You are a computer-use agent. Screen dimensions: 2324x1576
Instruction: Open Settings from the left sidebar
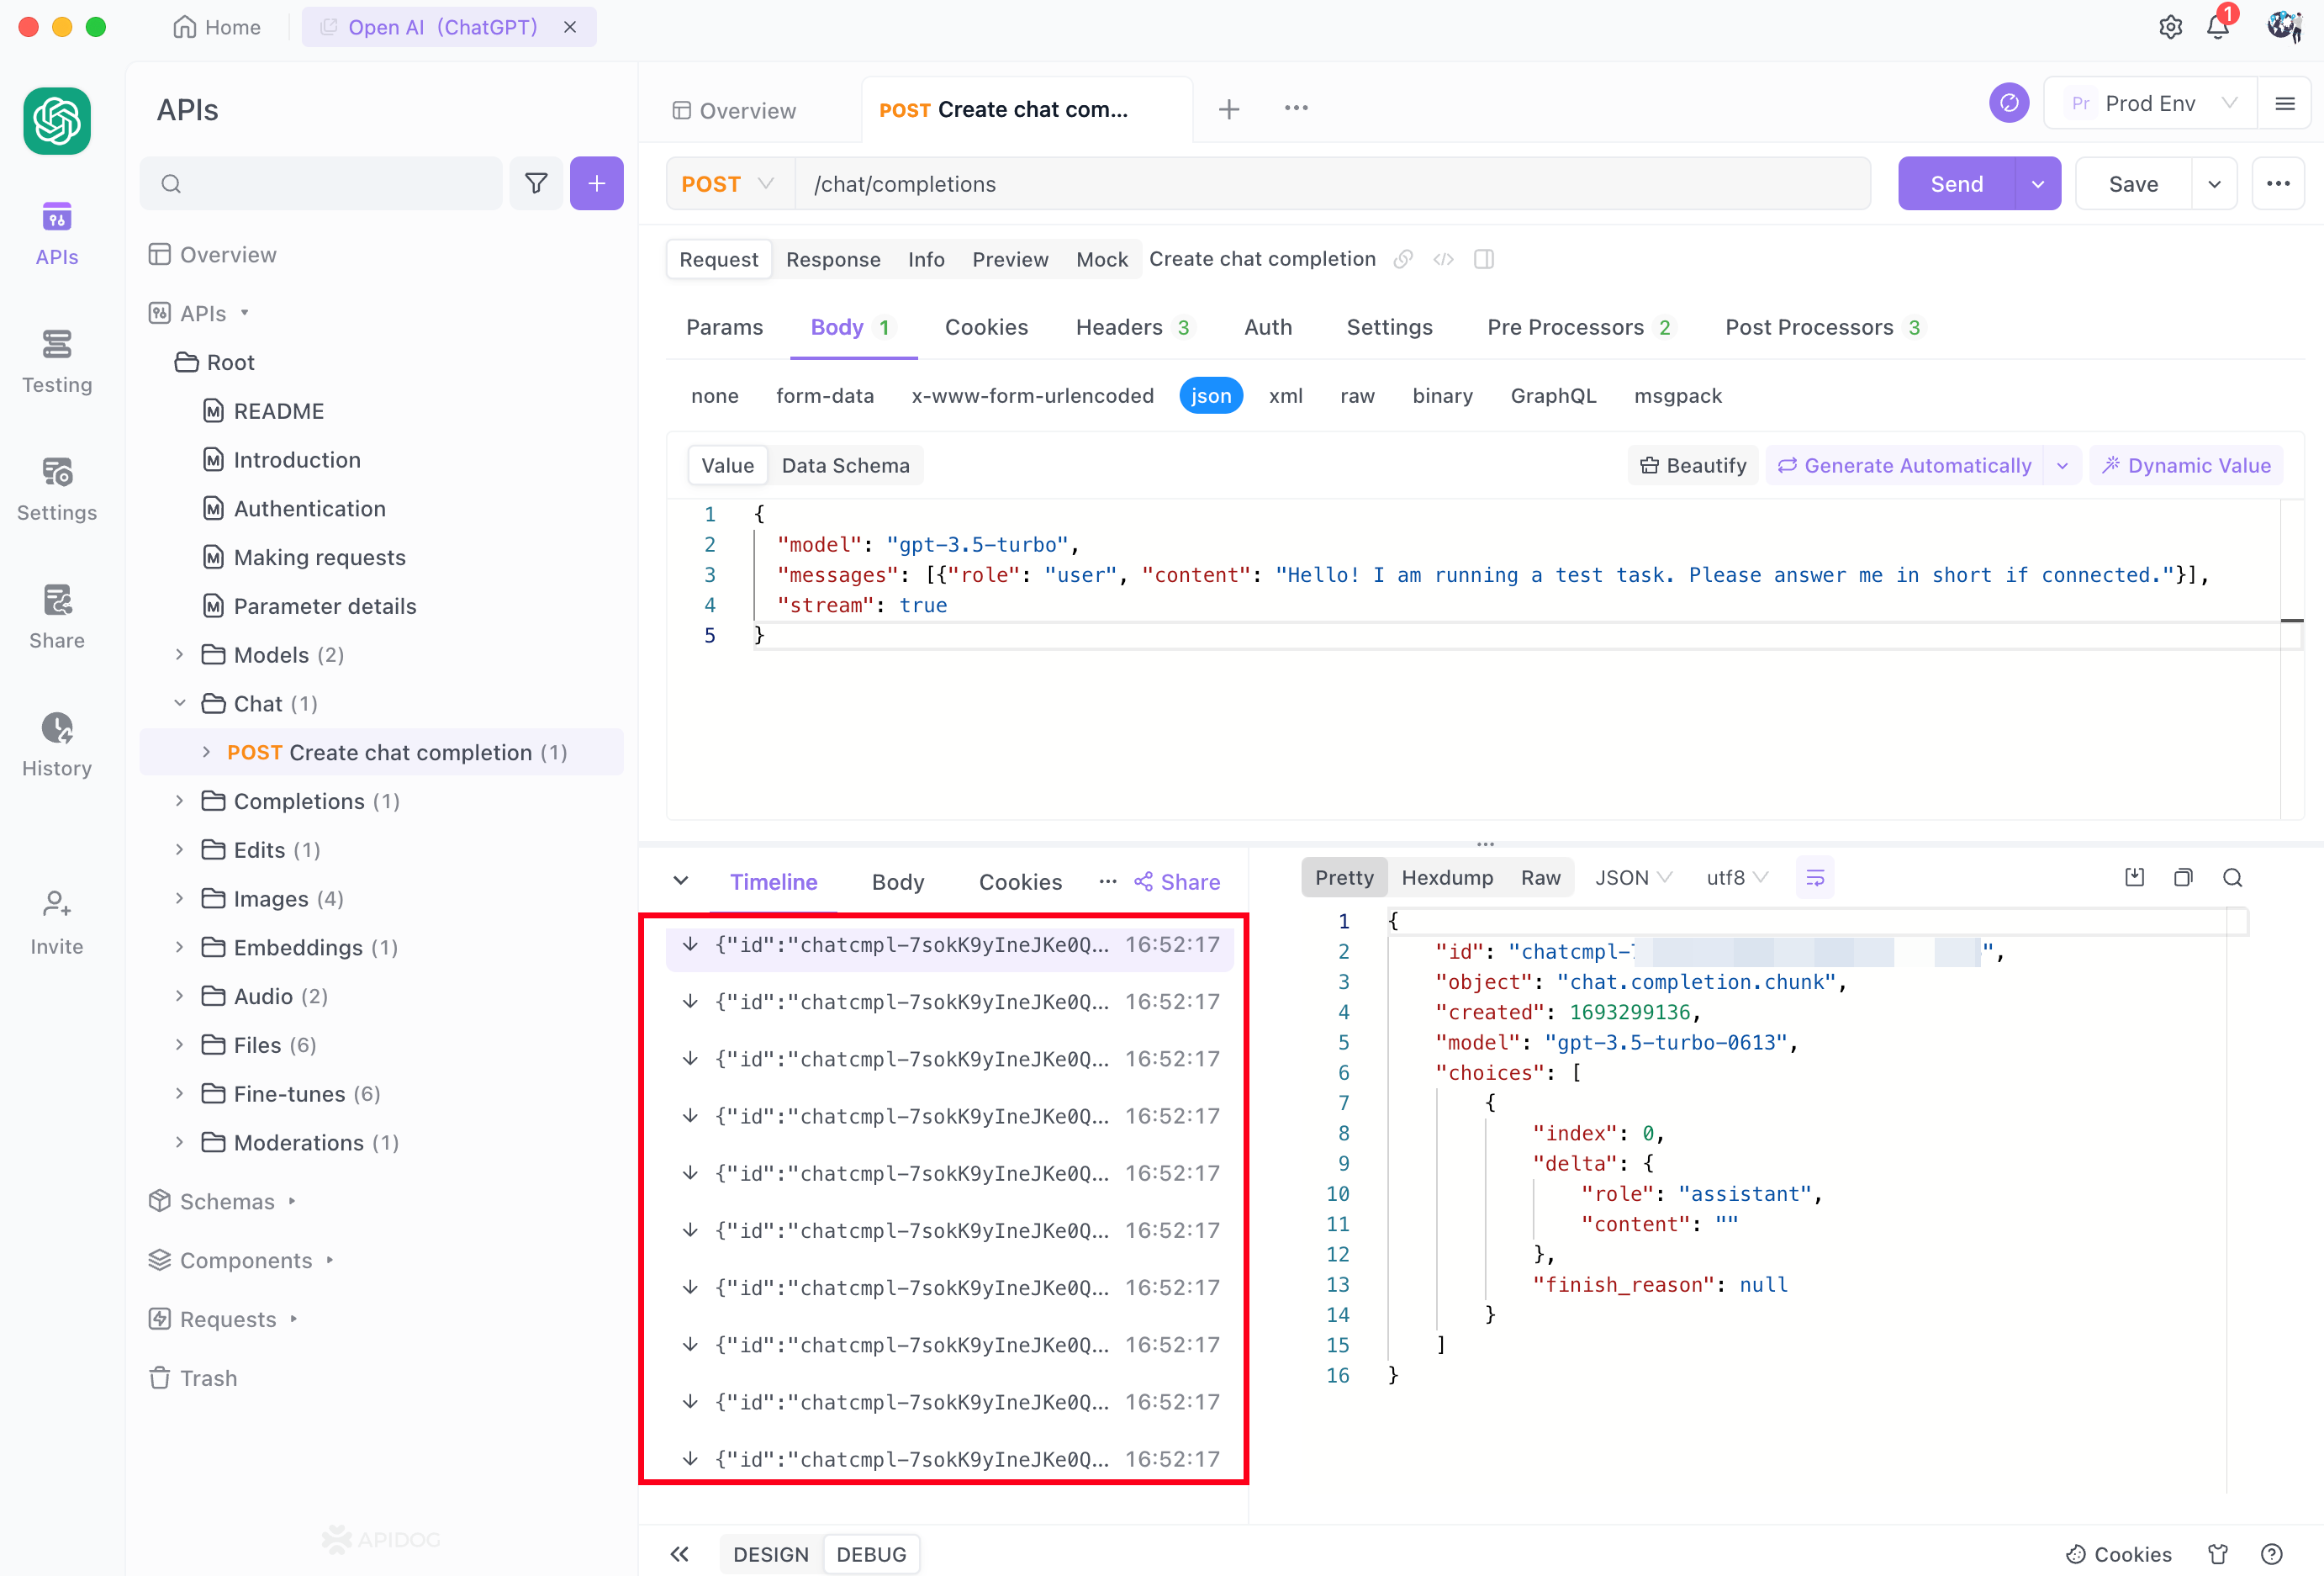[56, 488]
